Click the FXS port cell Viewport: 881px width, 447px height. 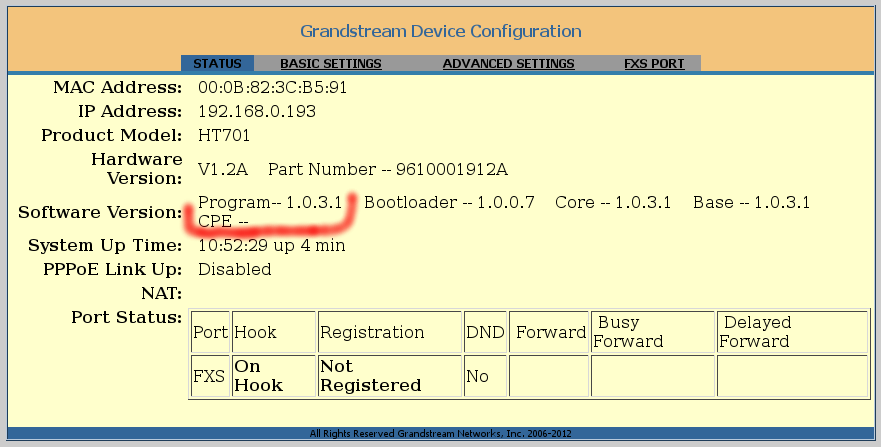click(x=210, y=376)
